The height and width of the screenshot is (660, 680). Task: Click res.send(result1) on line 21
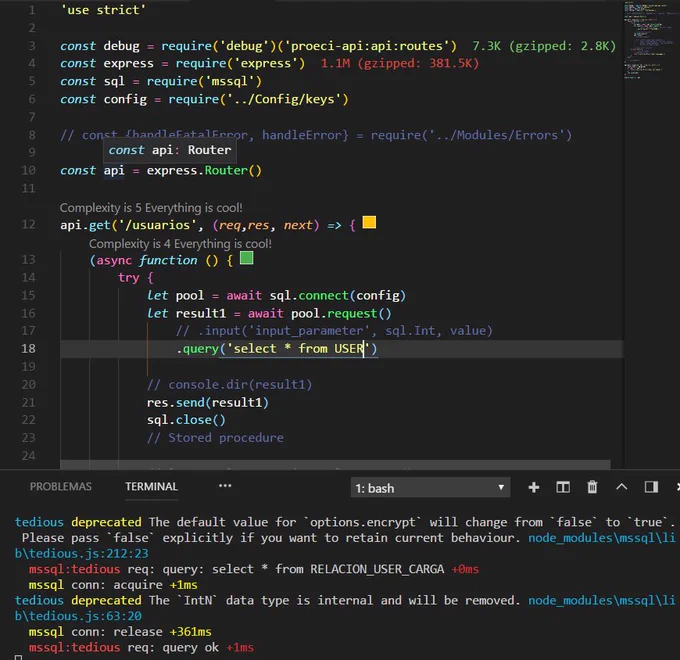[x=207, y=402]
